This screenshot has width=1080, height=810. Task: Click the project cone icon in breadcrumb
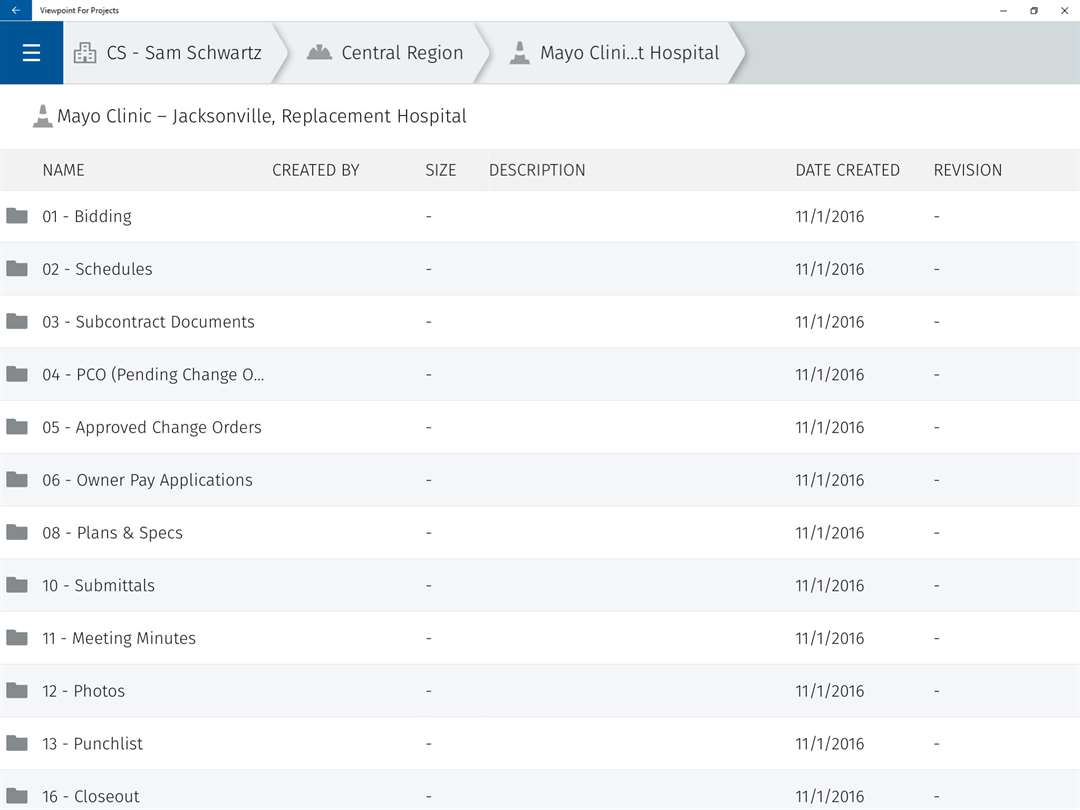pyautogui.click(x=519, y=52)
